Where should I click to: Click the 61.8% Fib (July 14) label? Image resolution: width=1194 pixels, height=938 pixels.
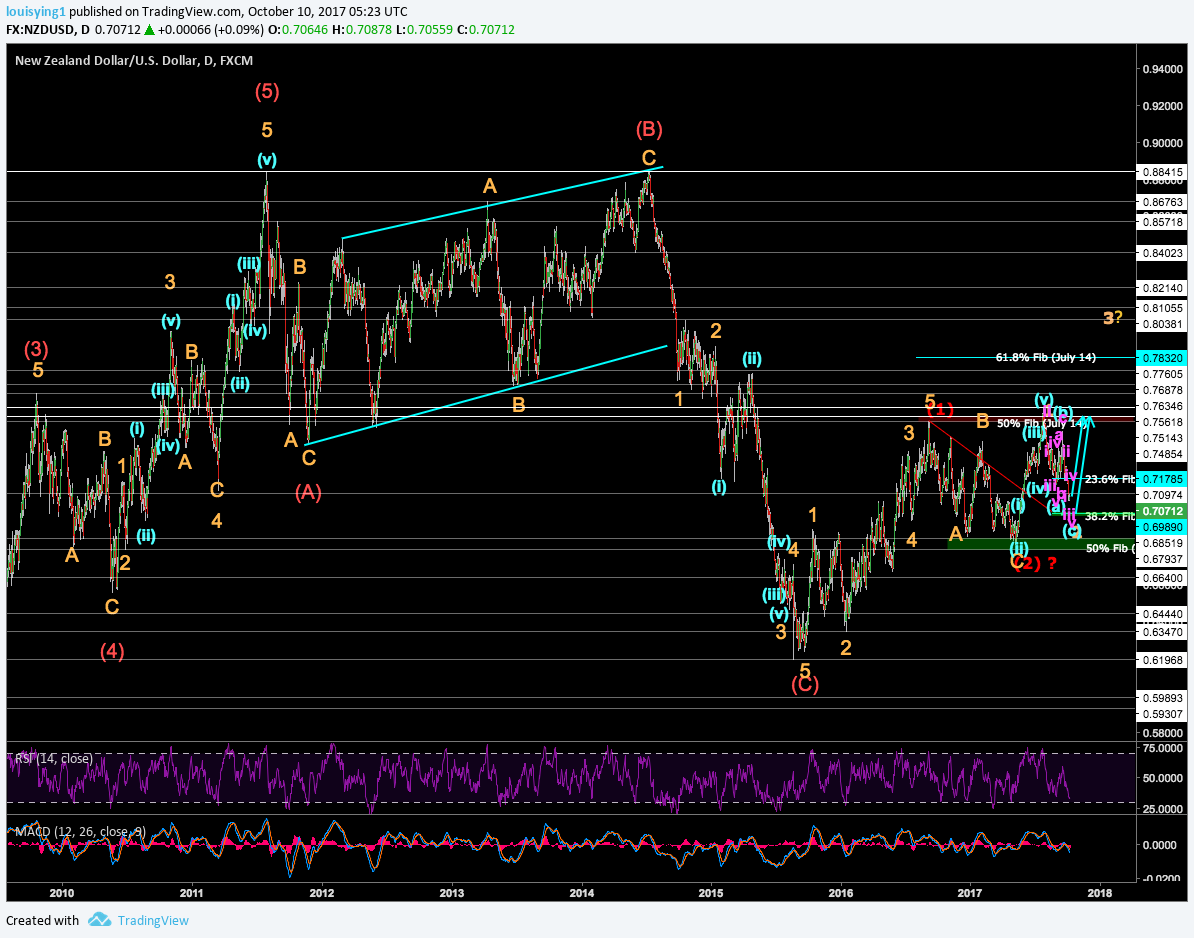coord(1046,357)
